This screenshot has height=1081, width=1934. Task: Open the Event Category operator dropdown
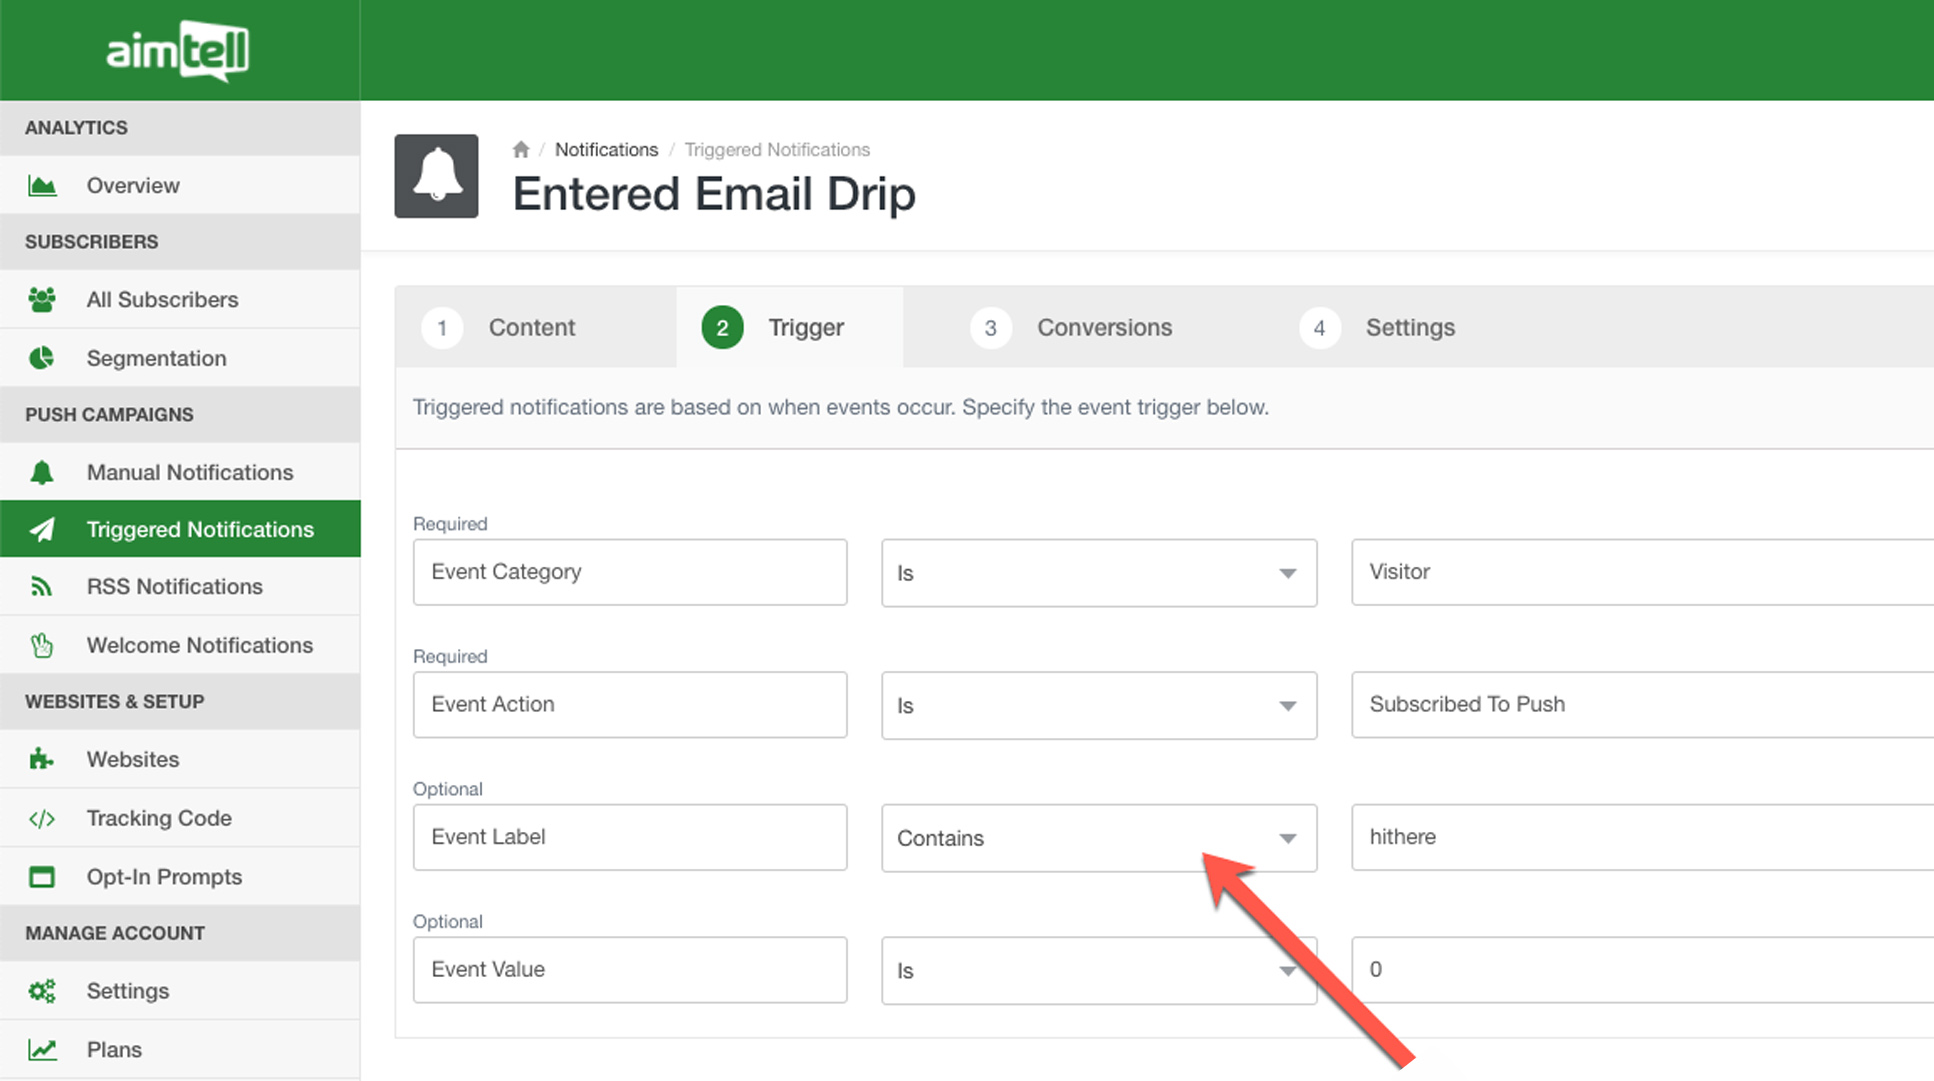coord(1098,573)
